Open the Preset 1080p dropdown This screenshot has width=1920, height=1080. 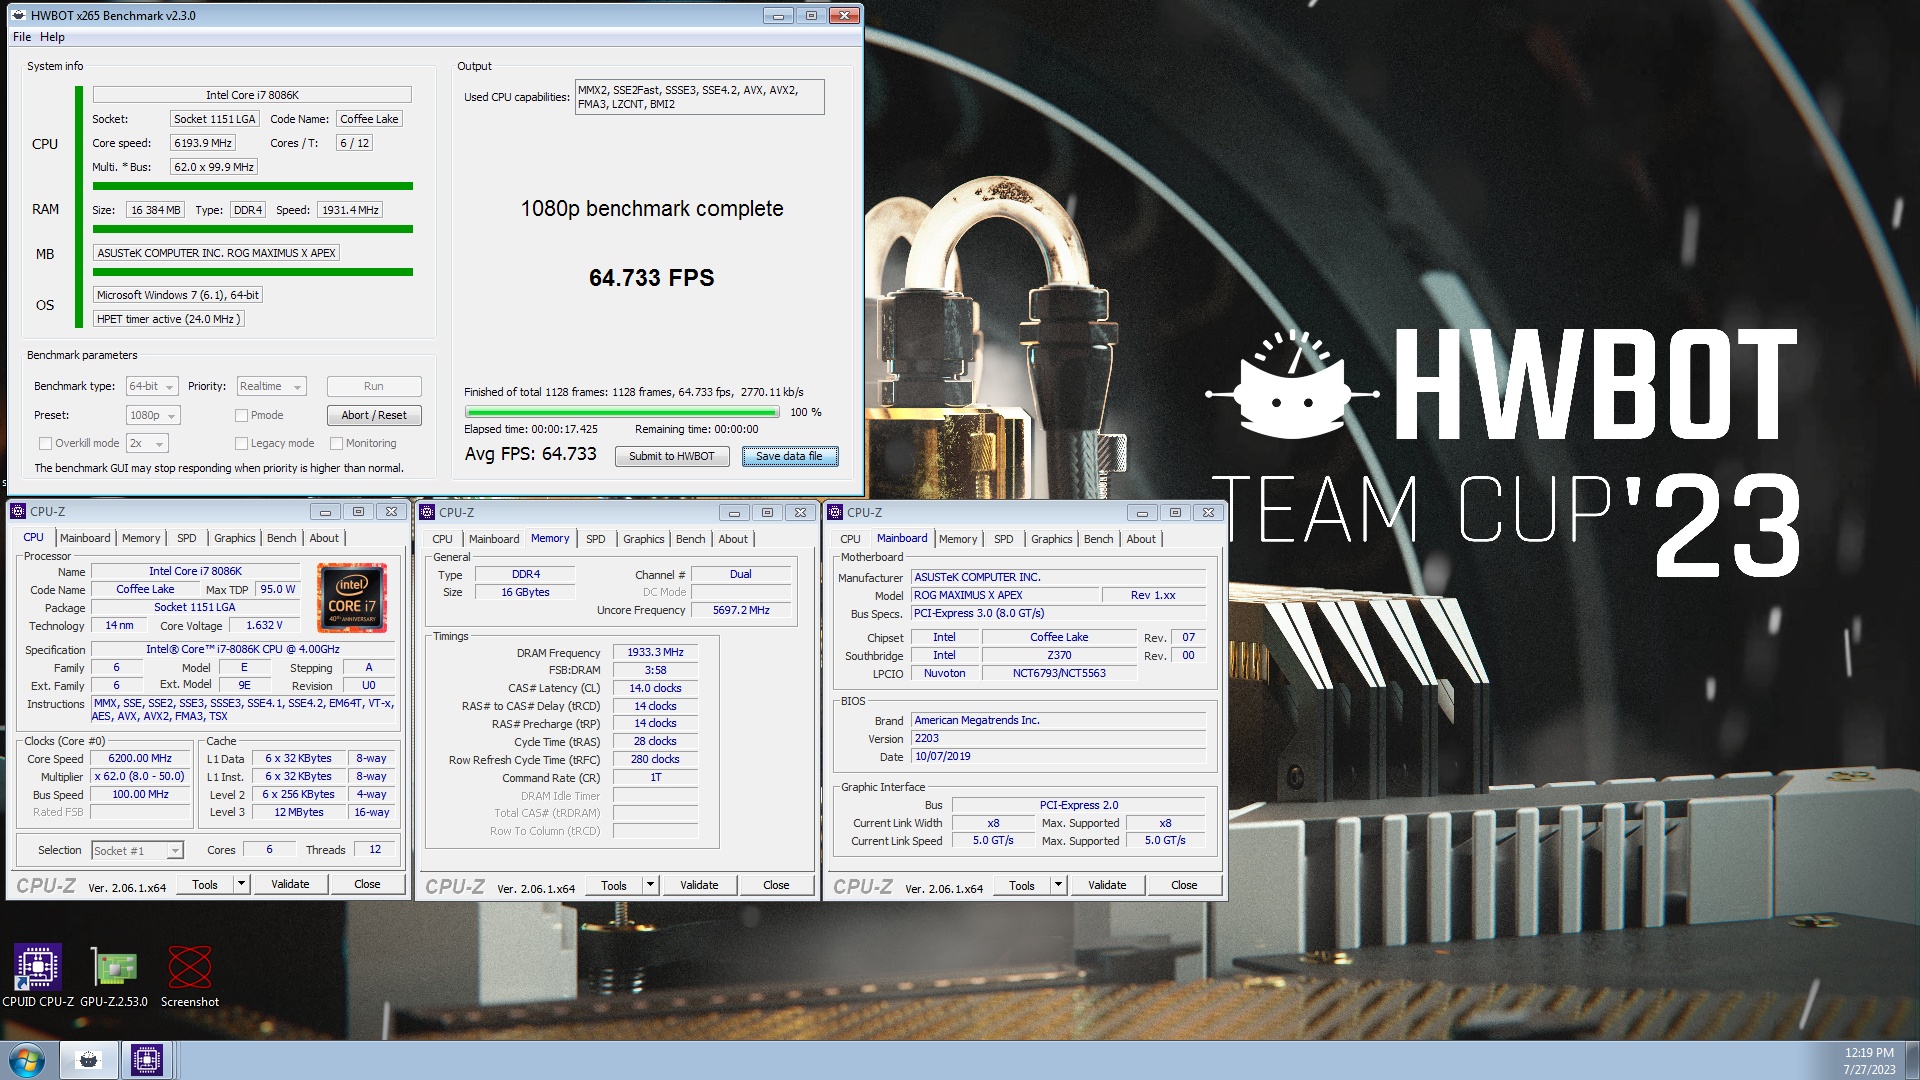(153, 415)
